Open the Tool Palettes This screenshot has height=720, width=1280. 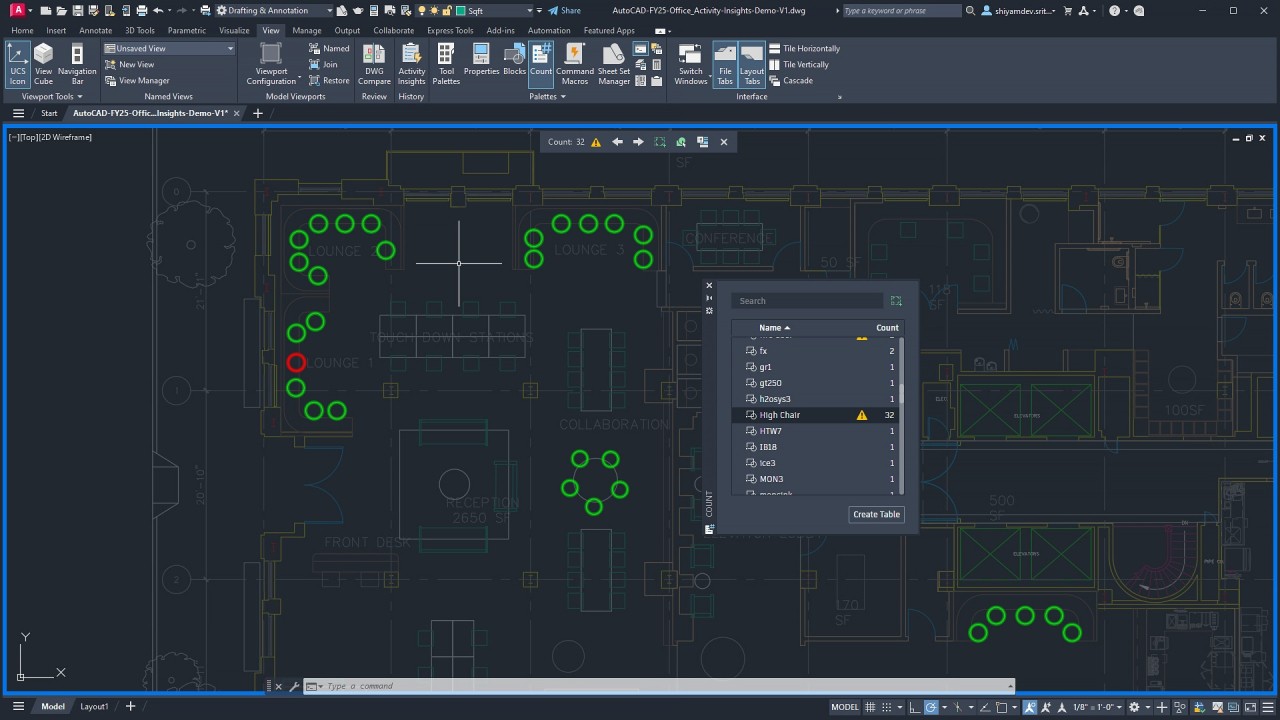[445, 63]
